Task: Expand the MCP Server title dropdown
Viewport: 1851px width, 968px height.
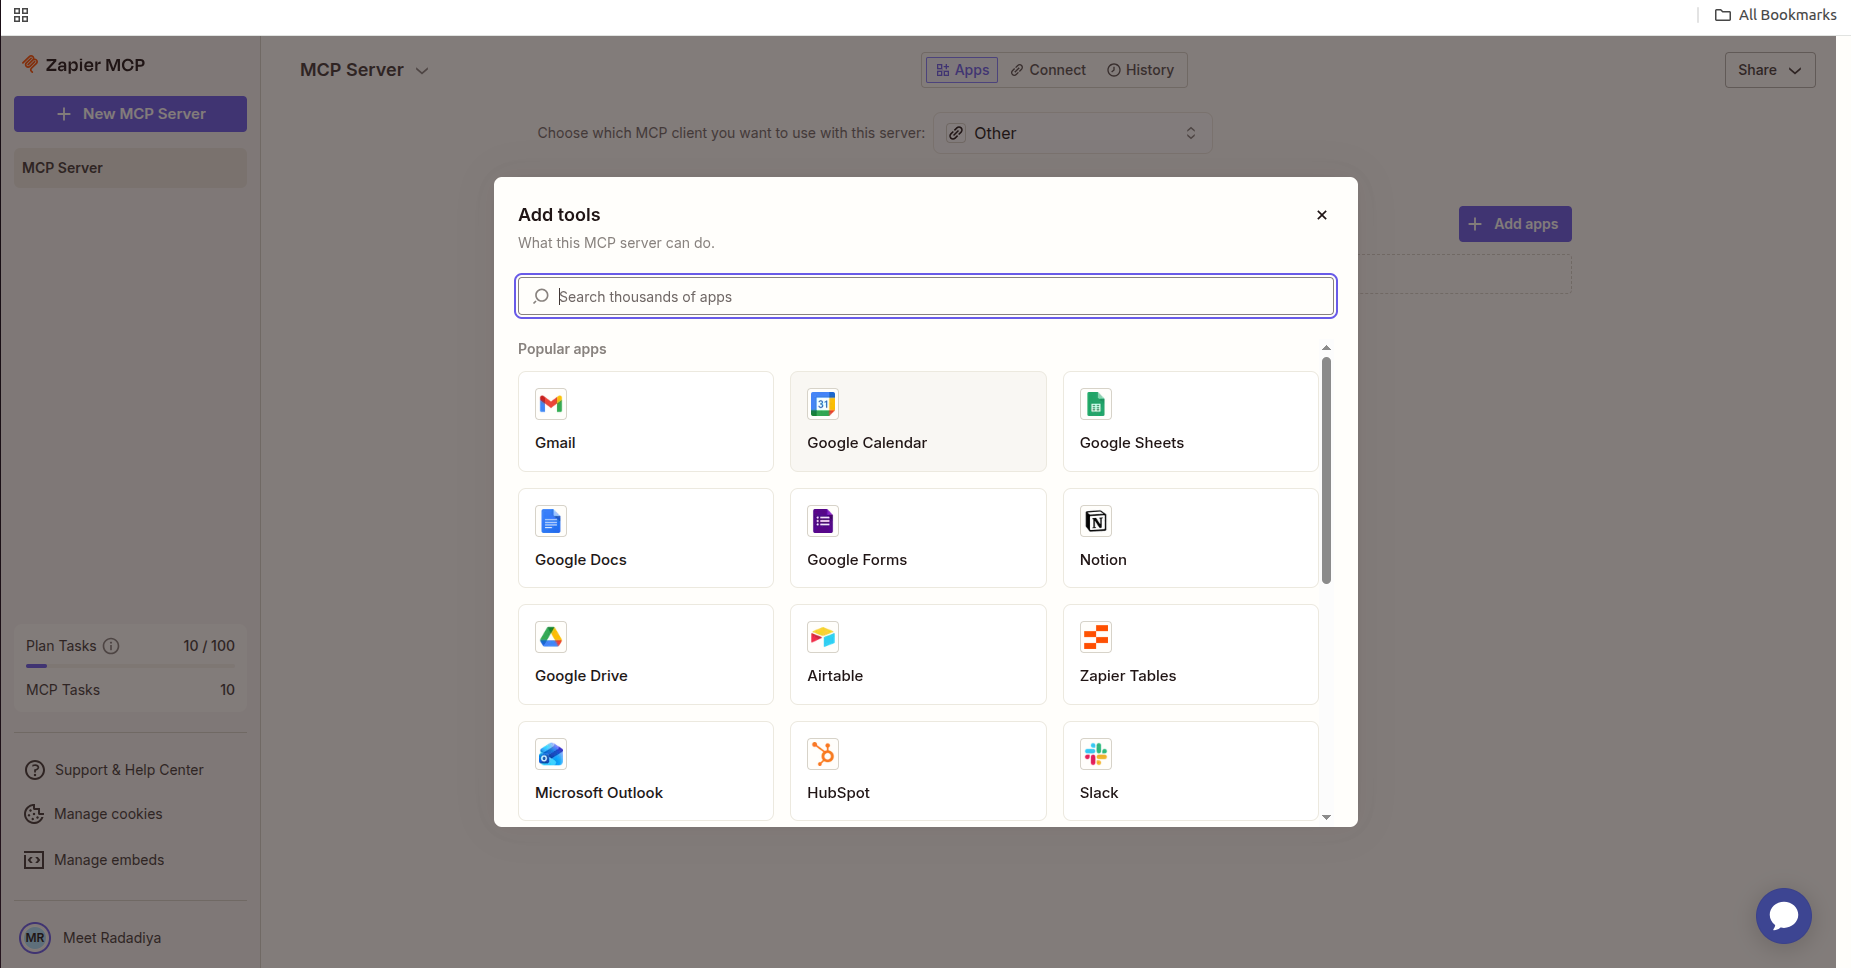Action: point(422,70)
